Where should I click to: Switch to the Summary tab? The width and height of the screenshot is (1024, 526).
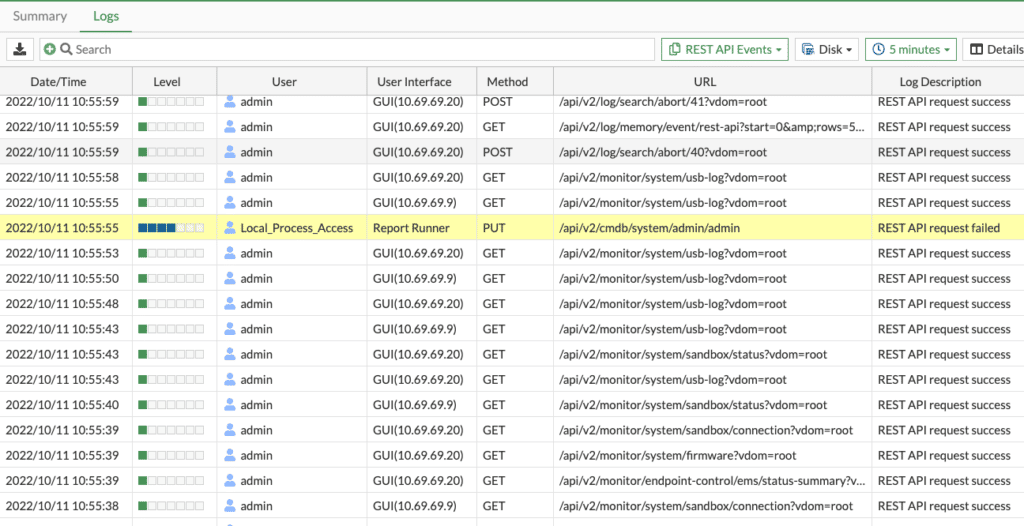[40, 16]
